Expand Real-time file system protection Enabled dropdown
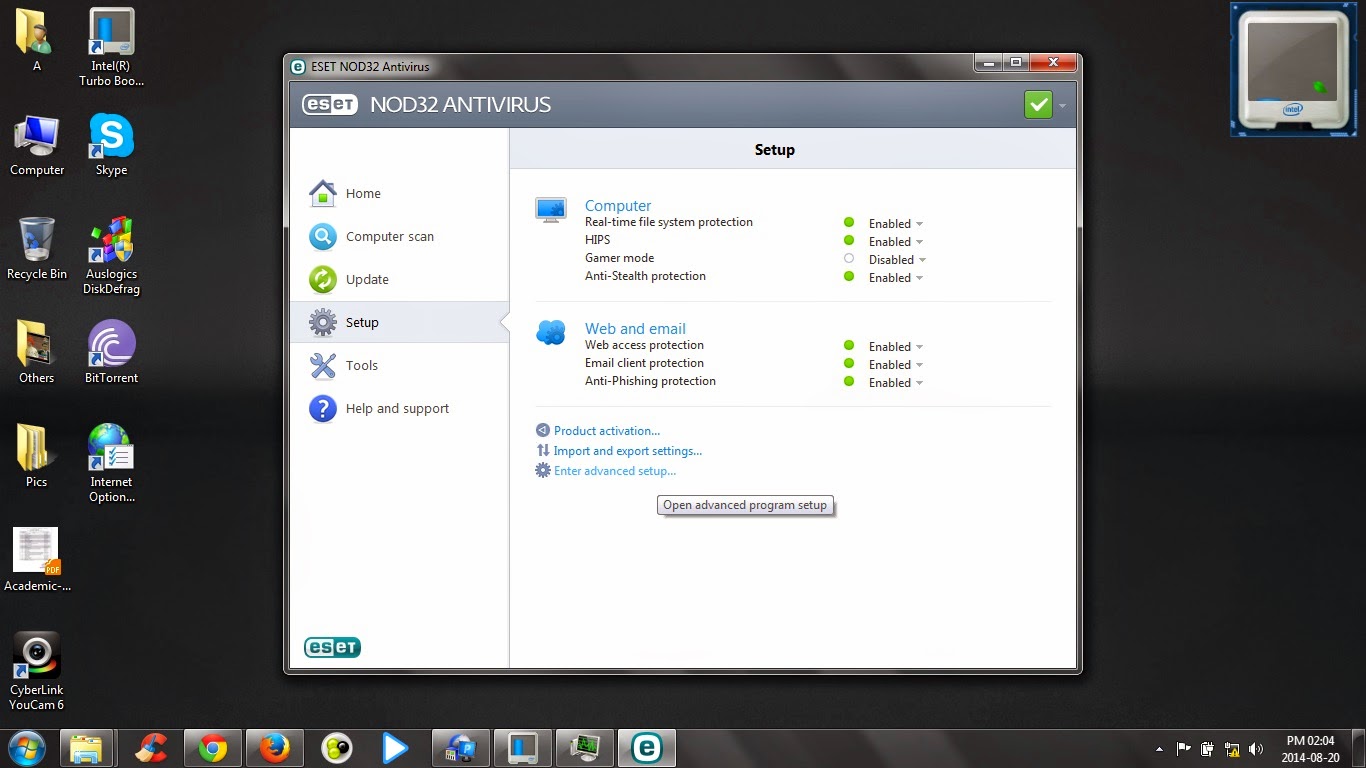Image resolution: width=1366 pixels, height=768 pixels. pos(896,224)
